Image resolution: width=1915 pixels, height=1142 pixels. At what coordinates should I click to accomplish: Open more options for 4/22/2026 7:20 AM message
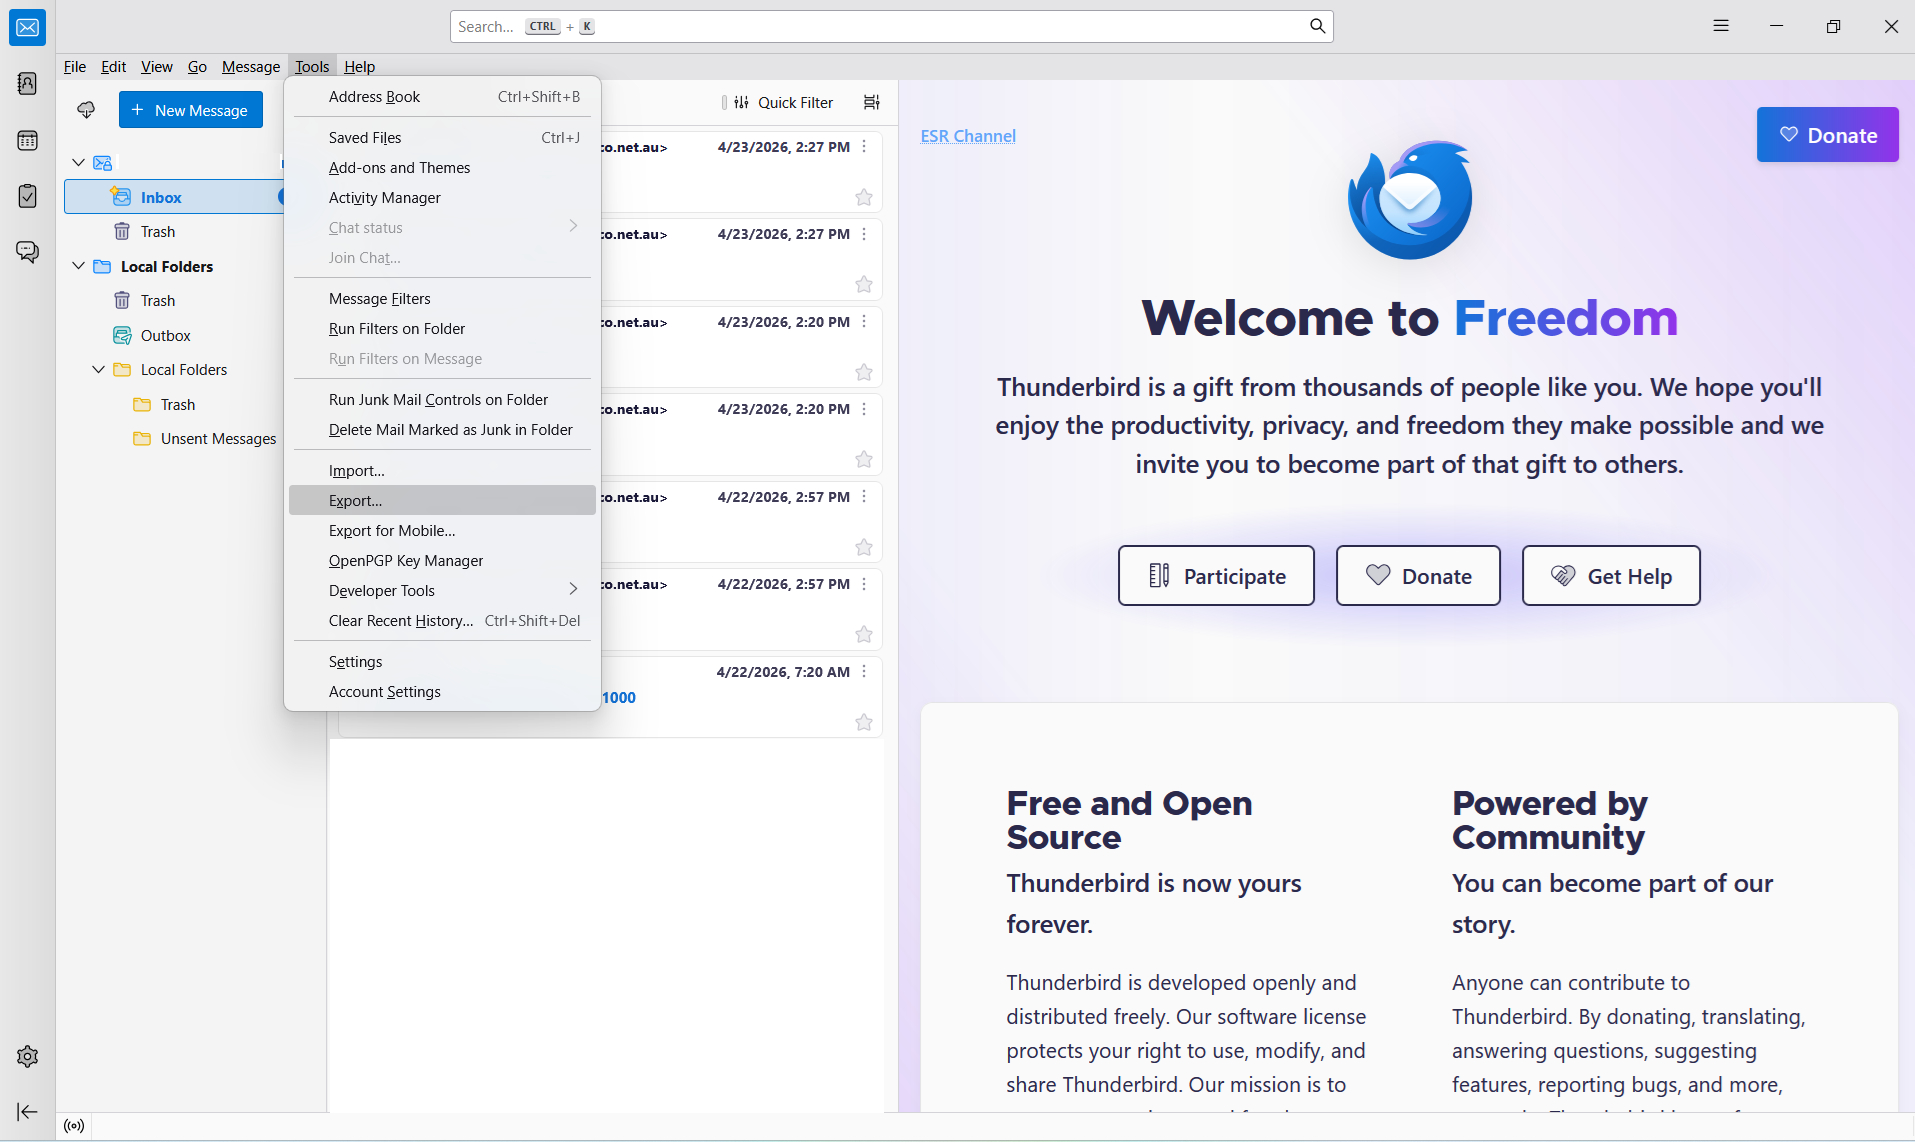[x=864, y=671]
